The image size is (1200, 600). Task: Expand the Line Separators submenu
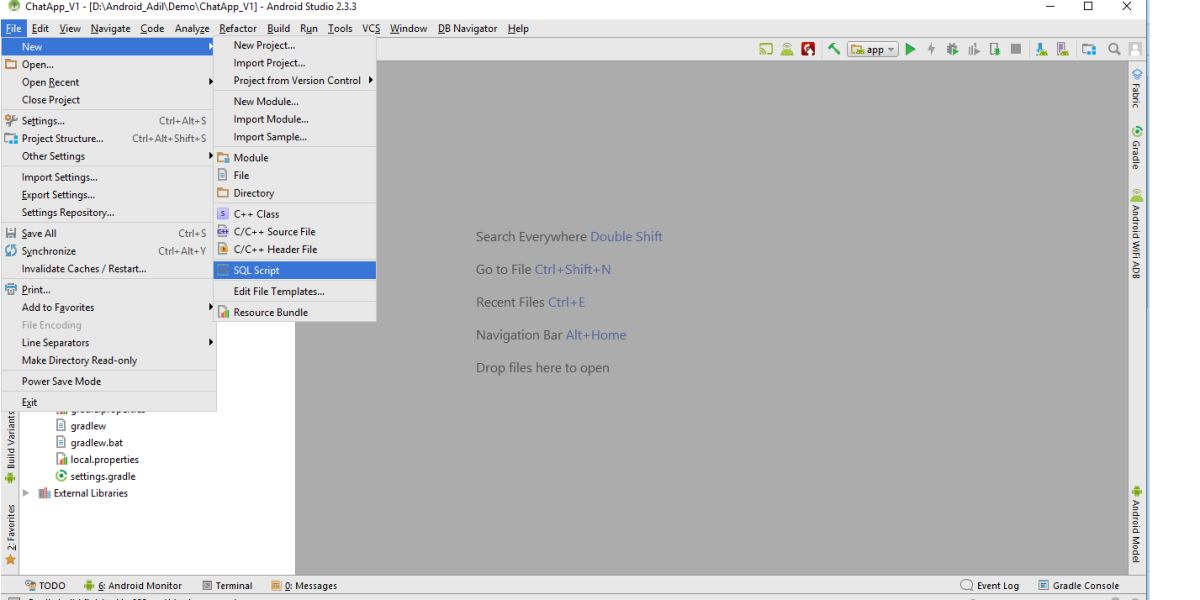(109, 343)
